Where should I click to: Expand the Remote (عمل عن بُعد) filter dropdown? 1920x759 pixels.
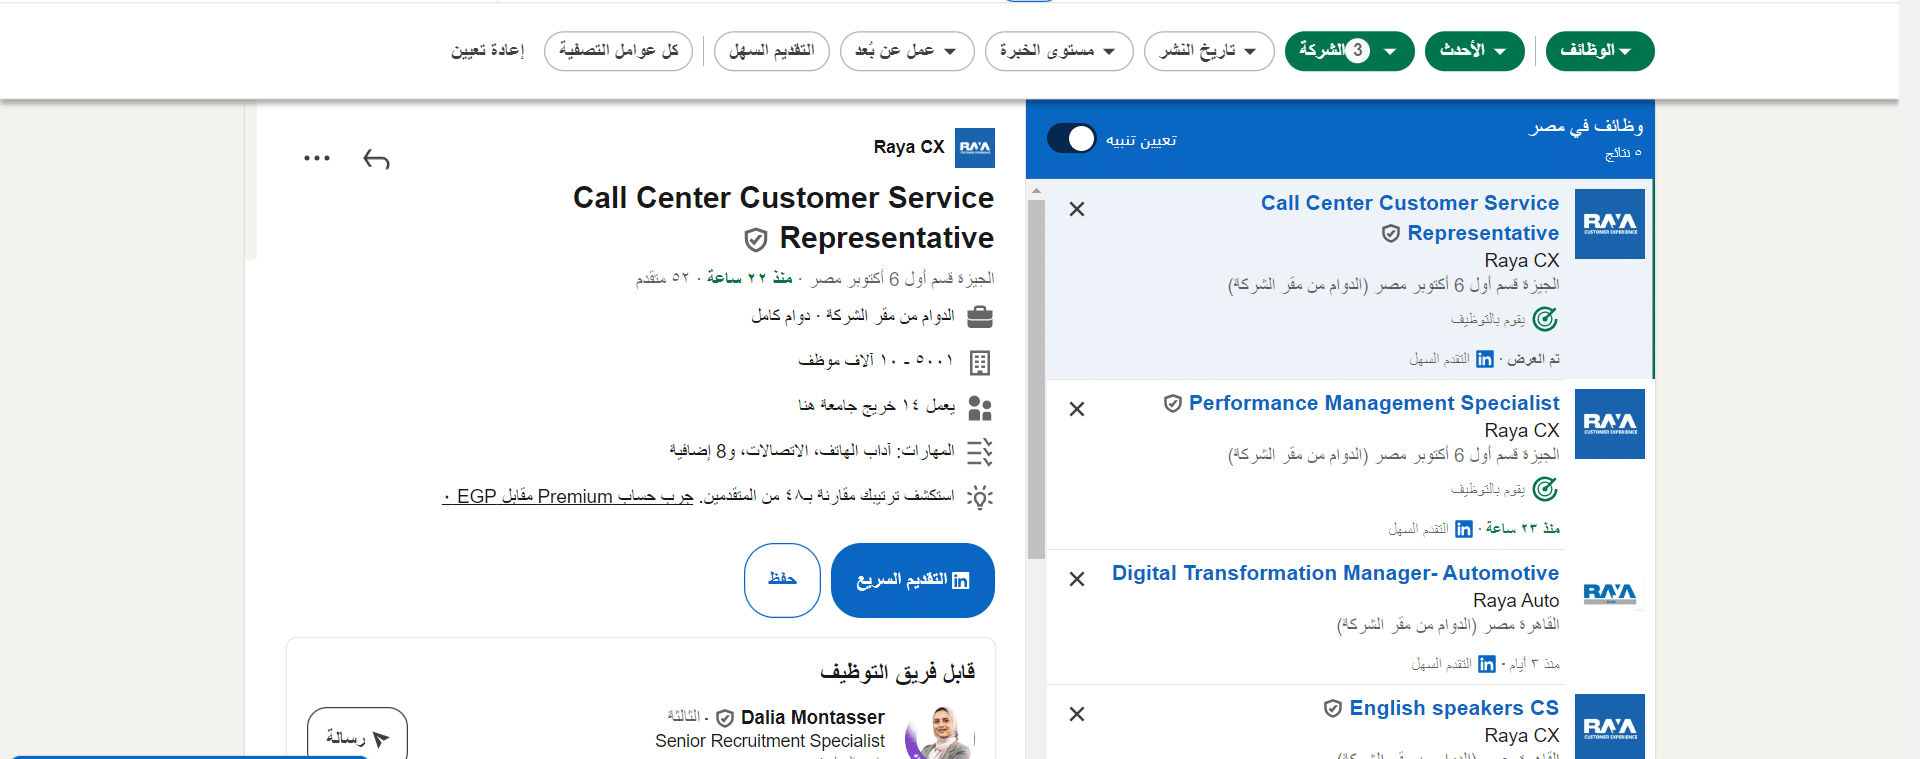tap(907, 51)
